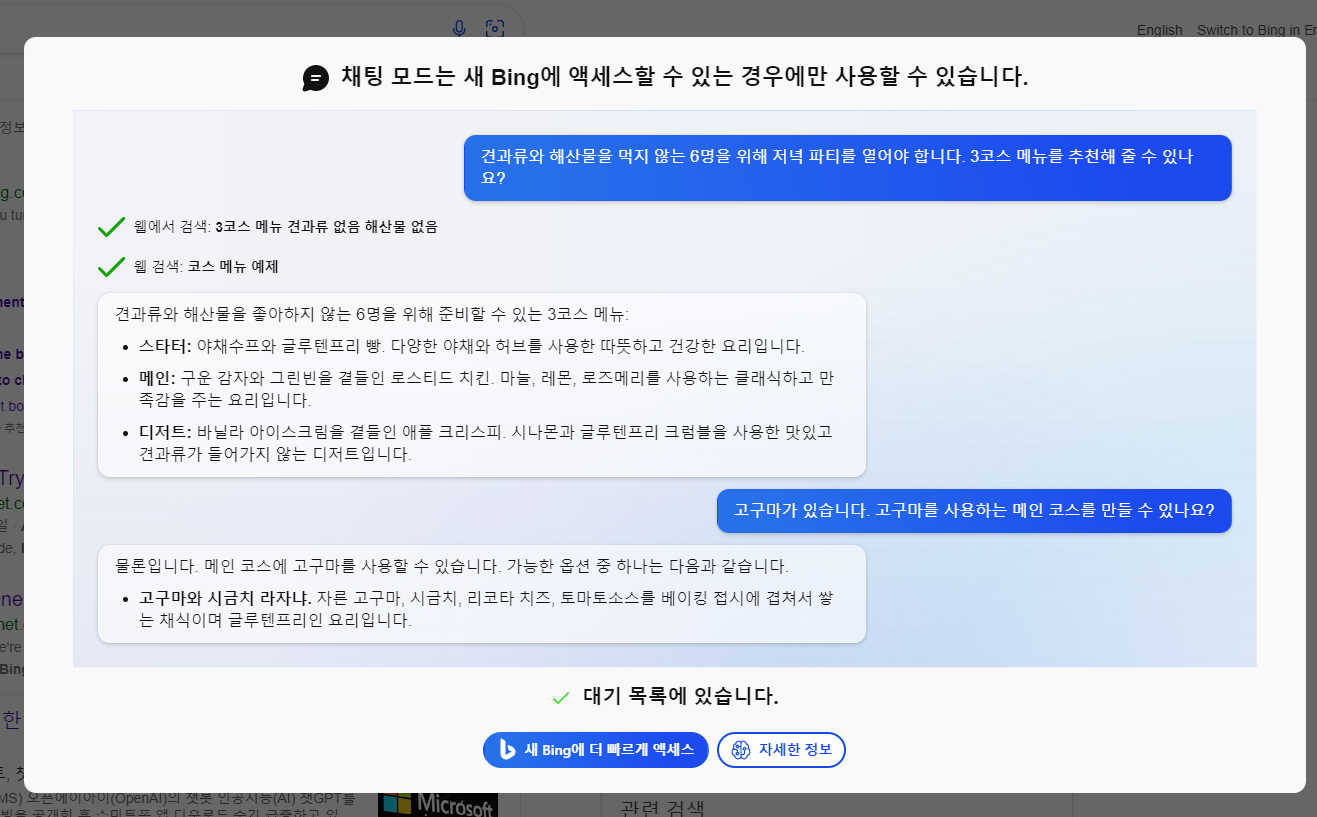
Task: Click the 물론입니다 reply opening sentence
Action: (451, 566)
